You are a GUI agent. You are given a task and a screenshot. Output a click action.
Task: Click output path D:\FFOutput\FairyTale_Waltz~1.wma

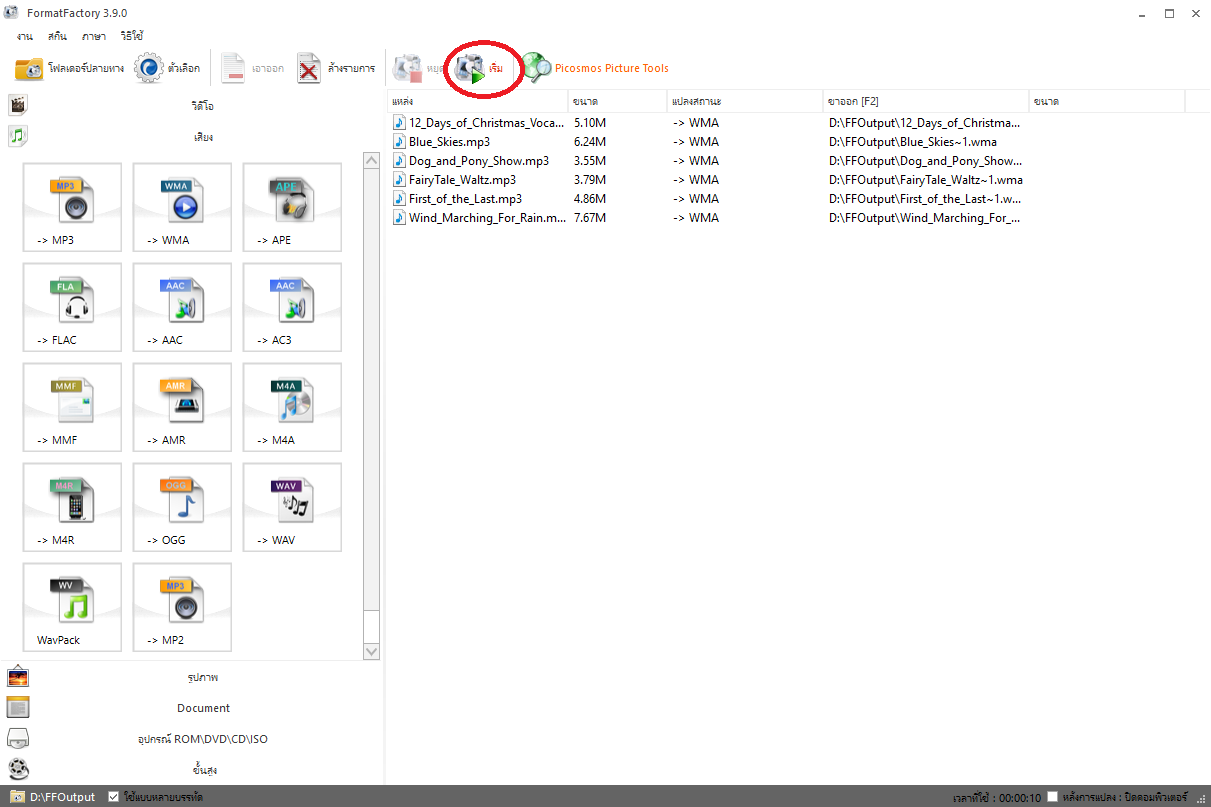pos(926,180)
